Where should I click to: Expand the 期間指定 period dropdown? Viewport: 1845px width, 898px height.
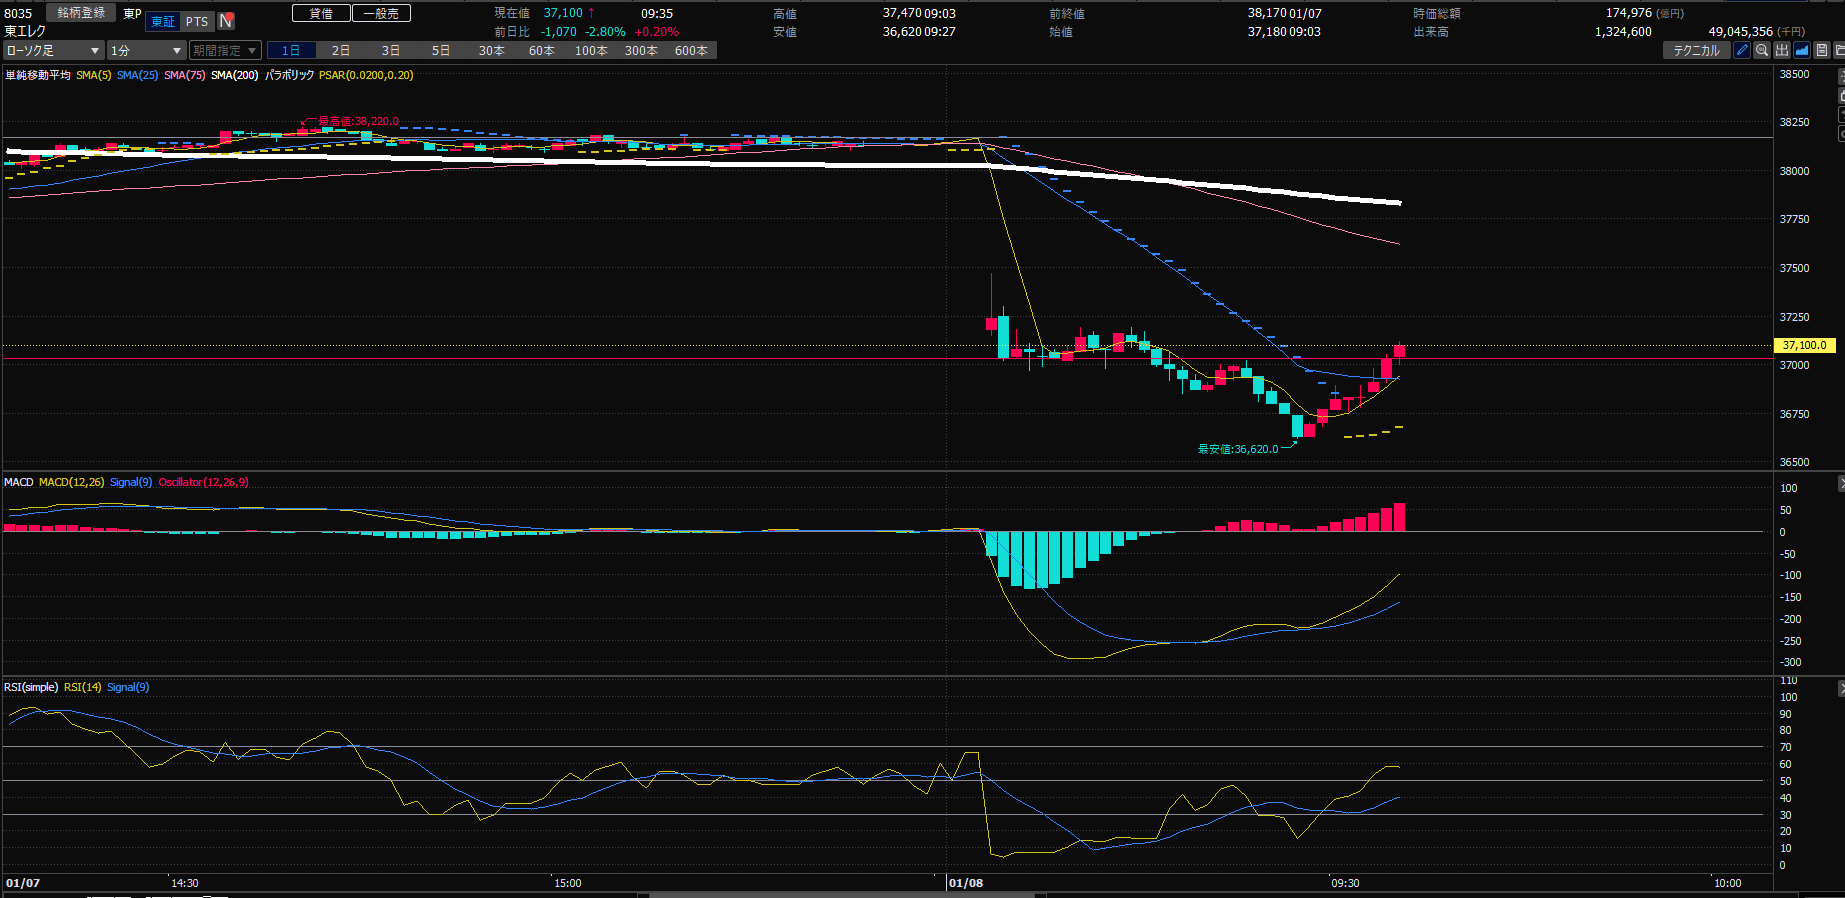(225, 50)
